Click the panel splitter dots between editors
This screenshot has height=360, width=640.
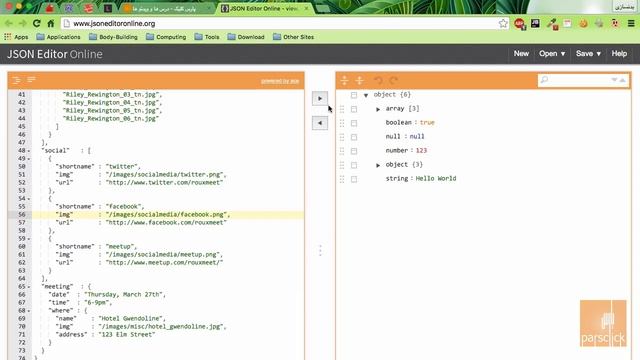click(x=320, y=250)
